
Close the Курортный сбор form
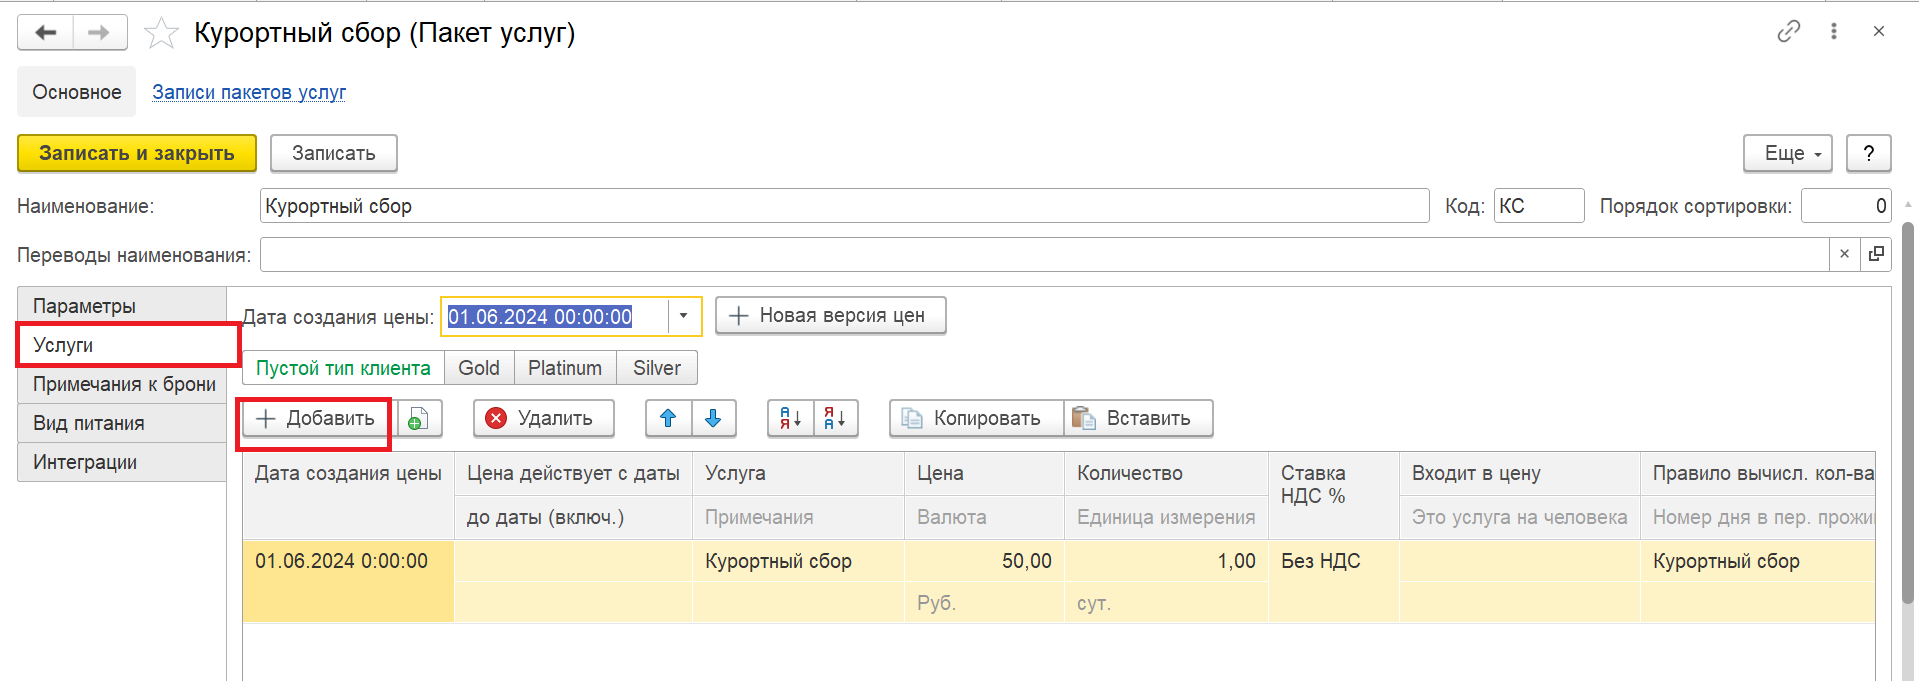[x=1879, y=31]
